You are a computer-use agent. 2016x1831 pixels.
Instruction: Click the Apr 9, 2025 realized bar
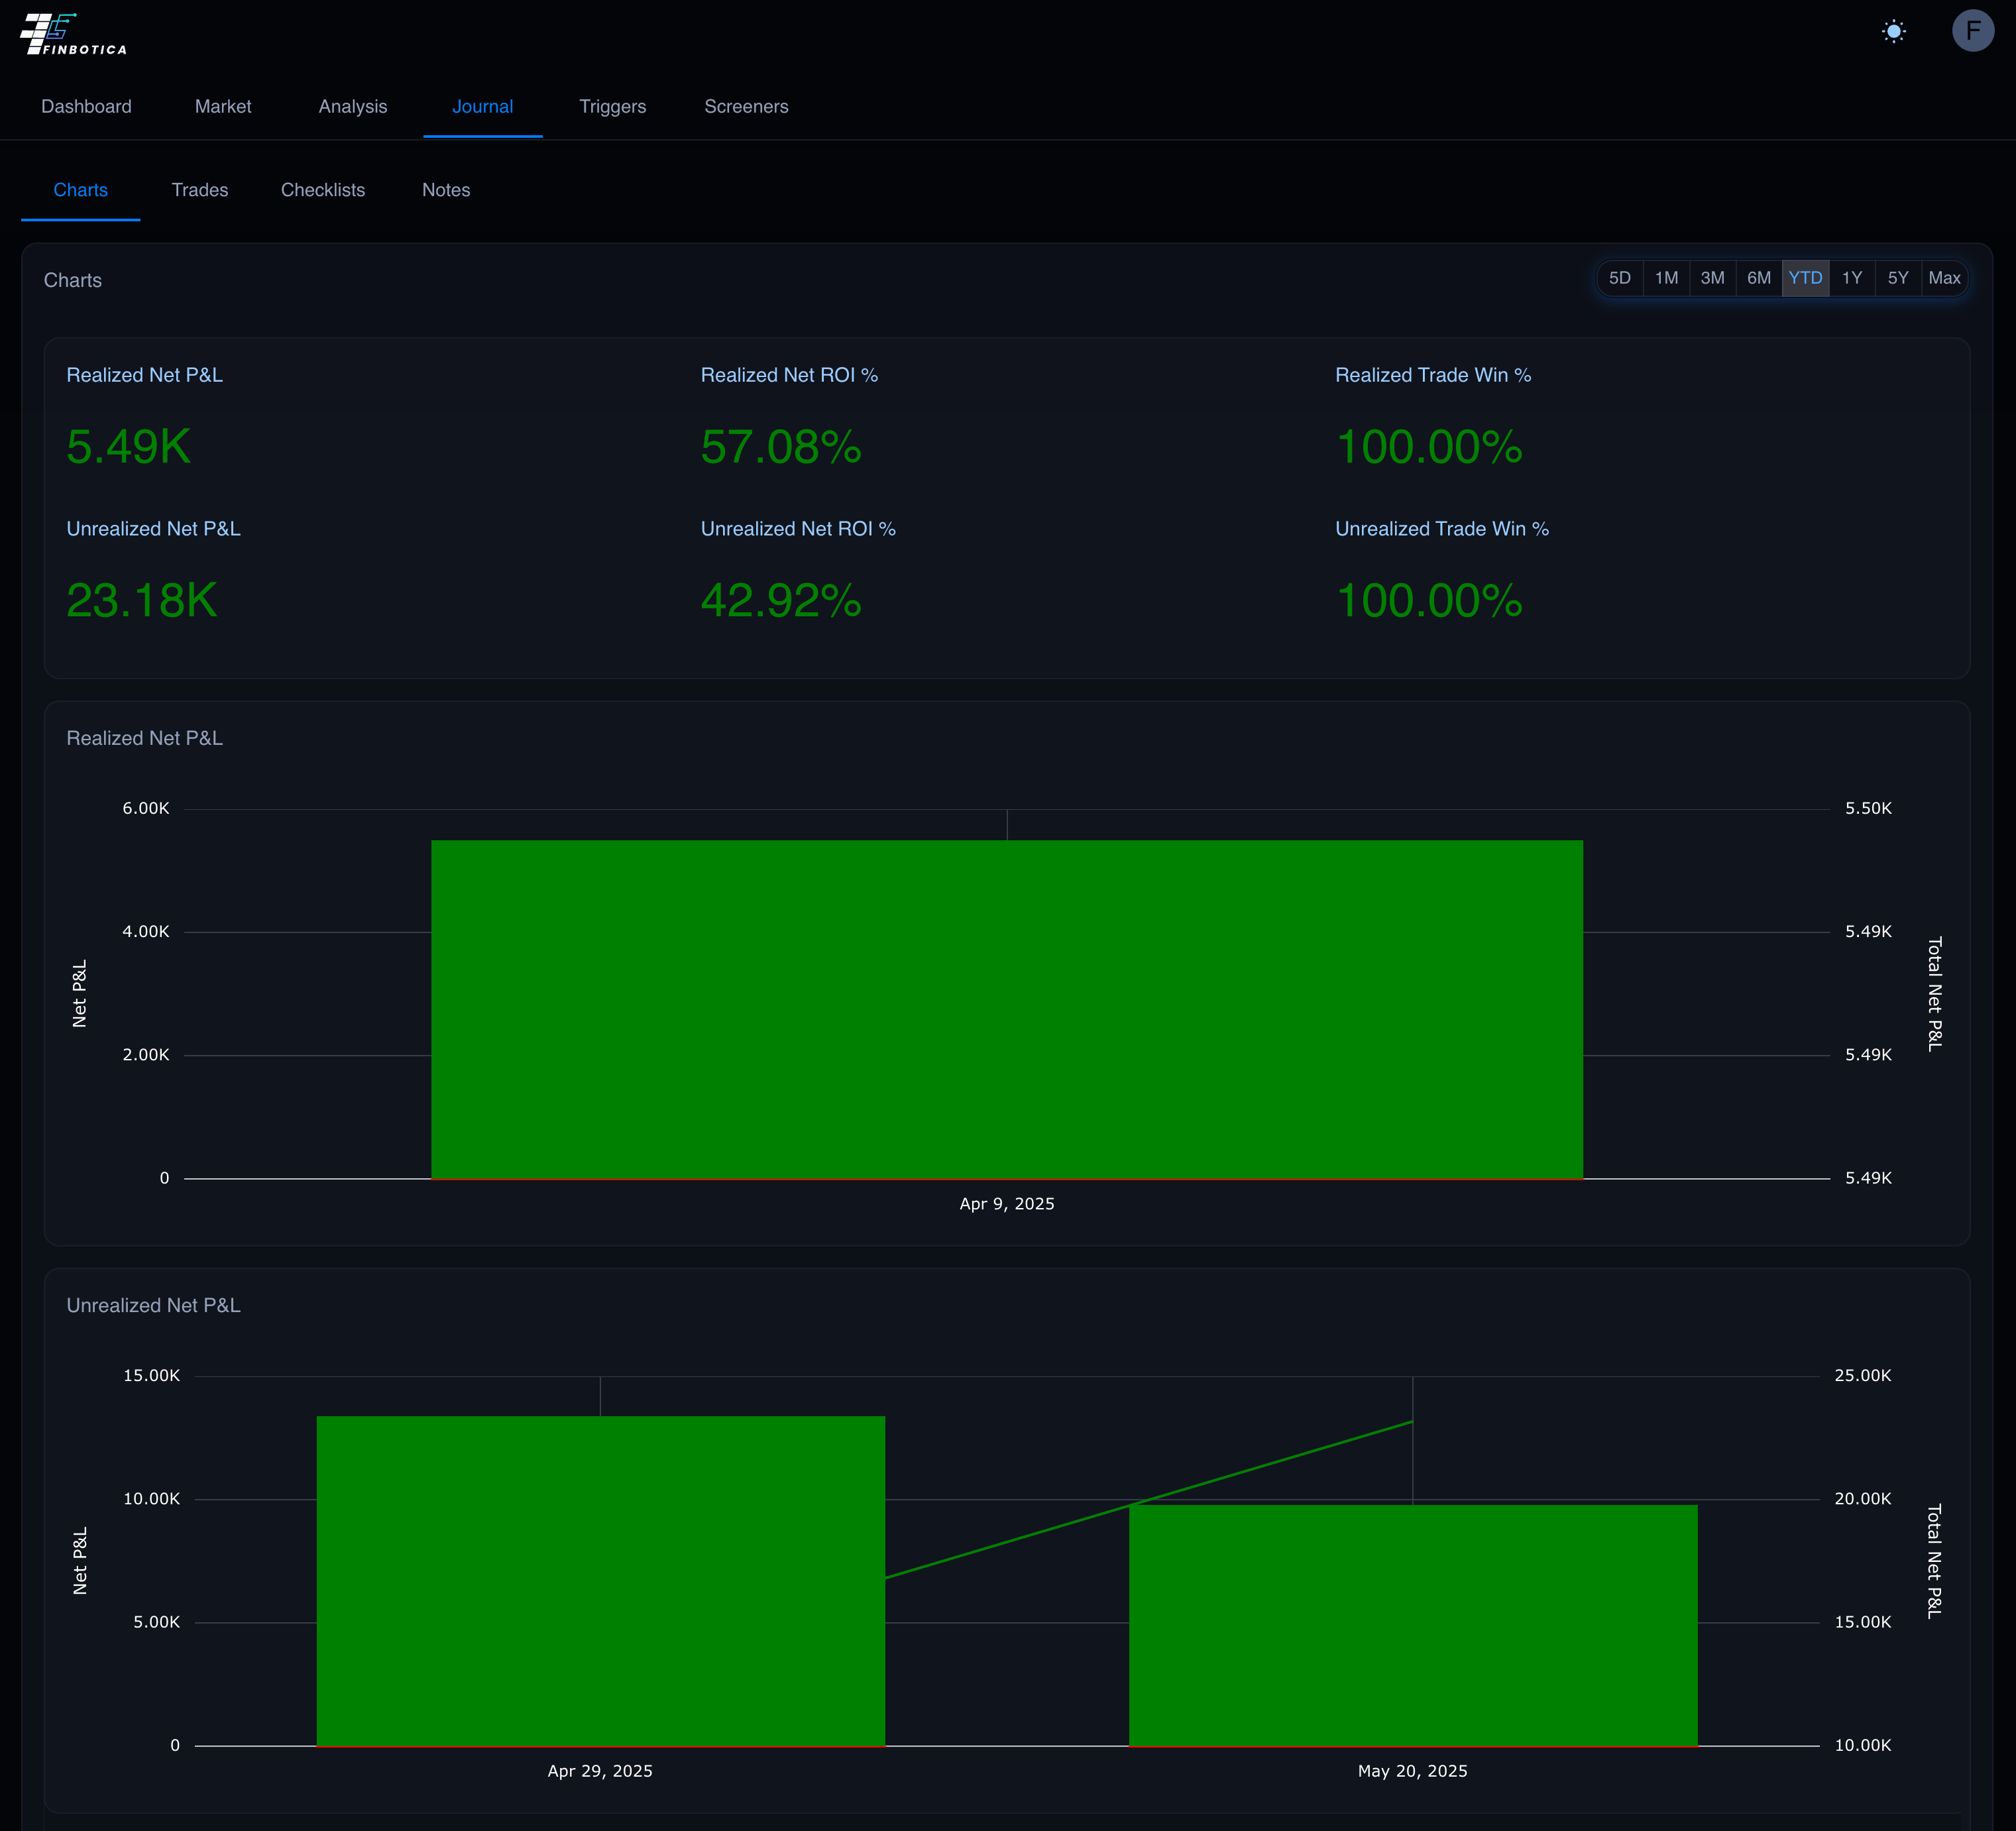[x=1006, y=1010]
